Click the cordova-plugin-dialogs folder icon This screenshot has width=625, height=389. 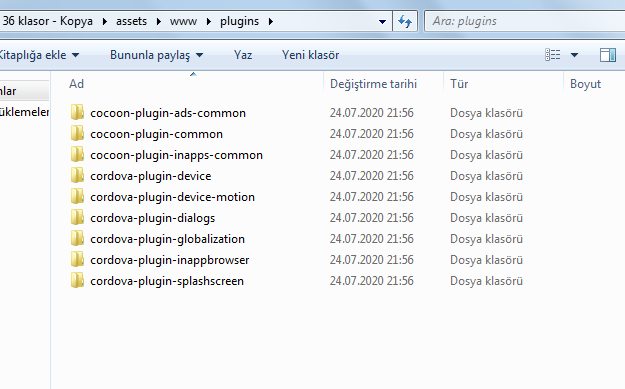(x=77, y=218)
